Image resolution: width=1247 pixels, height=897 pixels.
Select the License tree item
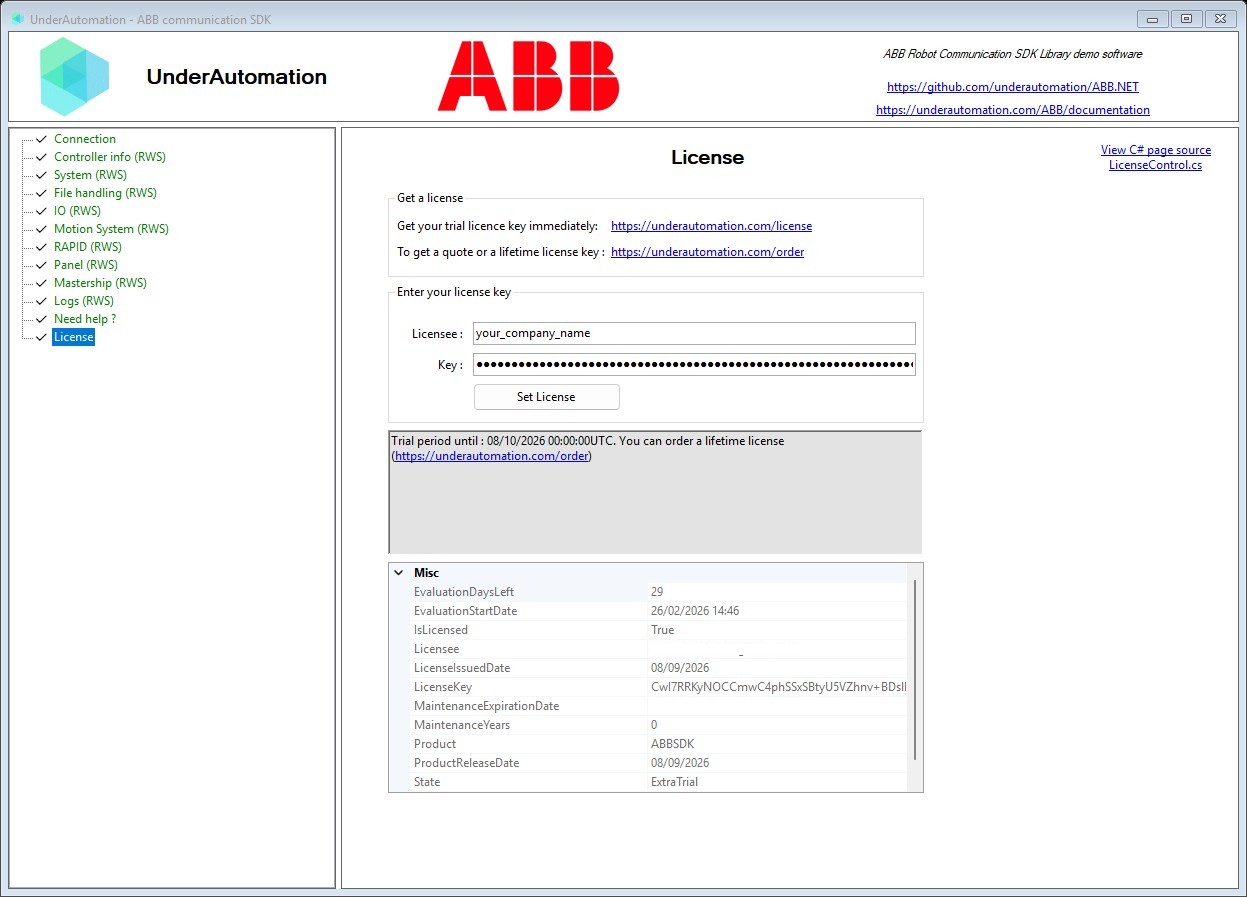tap(74, 337)
